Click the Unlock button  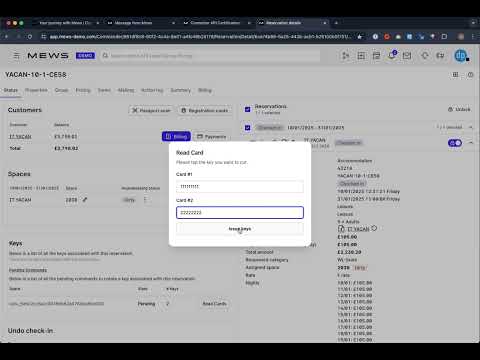point(459,109)
